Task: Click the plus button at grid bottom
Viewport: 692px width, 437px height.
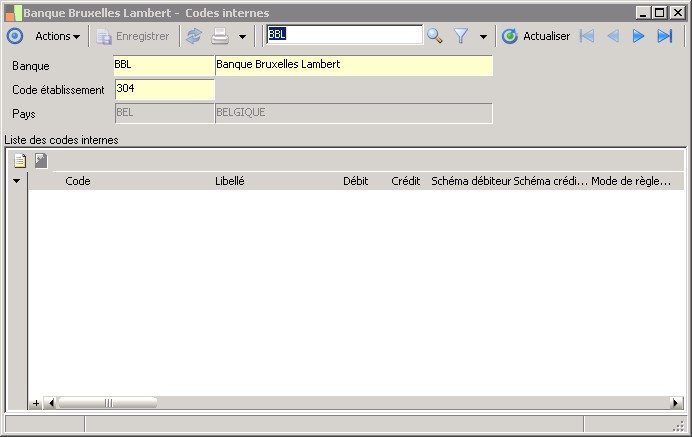Action: pyautogui.click(x=36, y=403)
